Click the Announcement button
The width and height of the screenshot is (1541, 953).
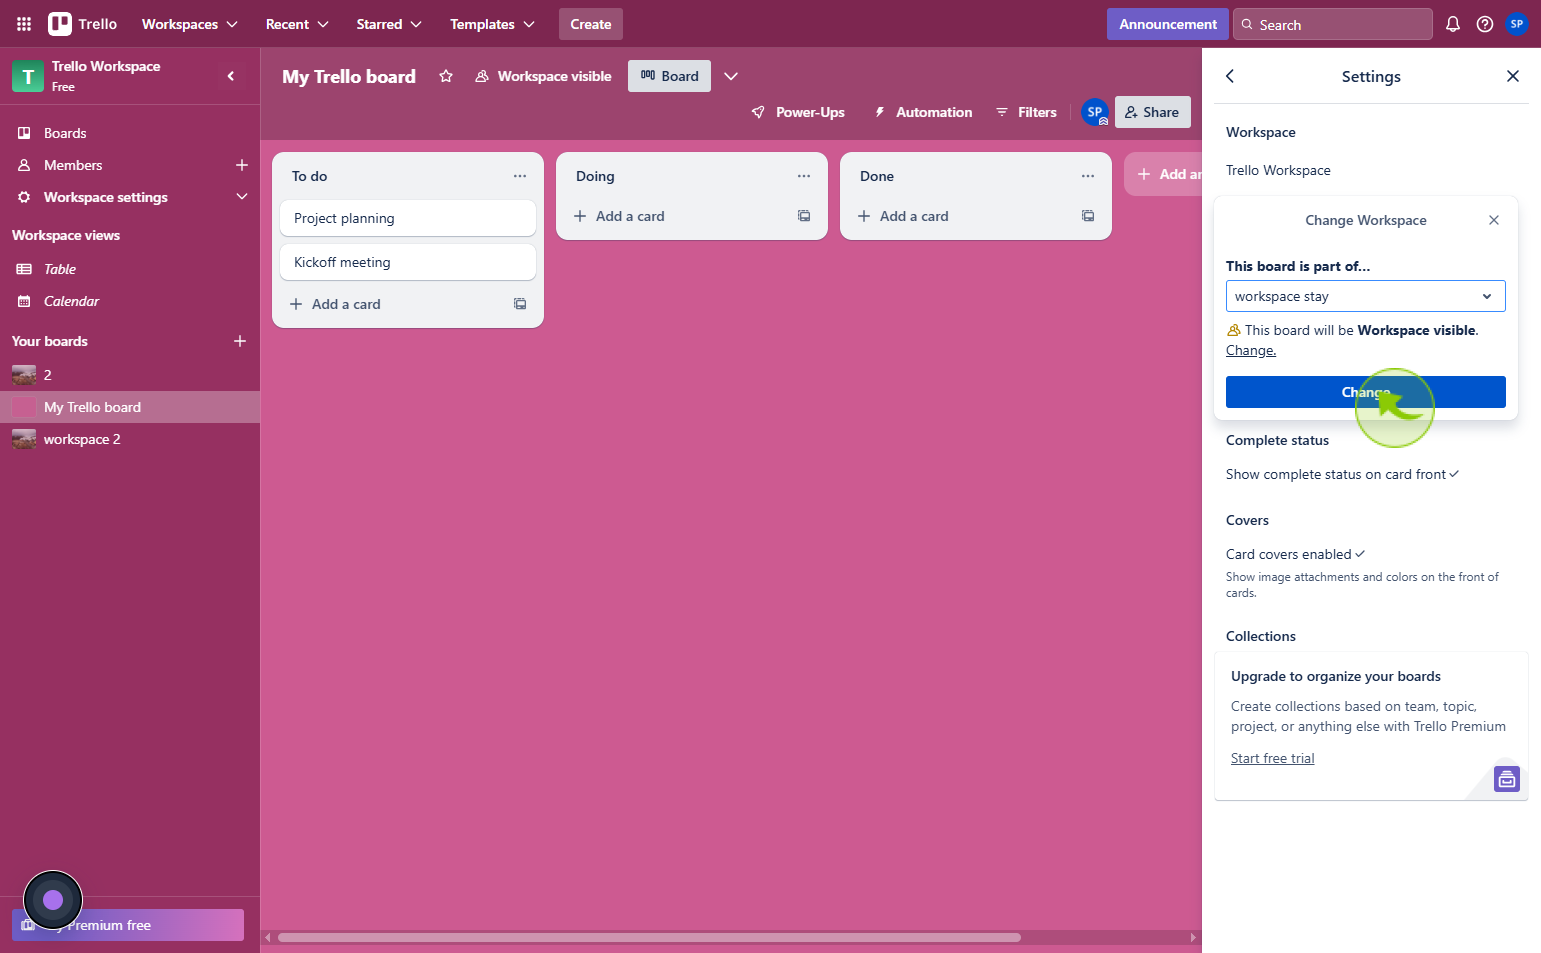[1168, 24]
